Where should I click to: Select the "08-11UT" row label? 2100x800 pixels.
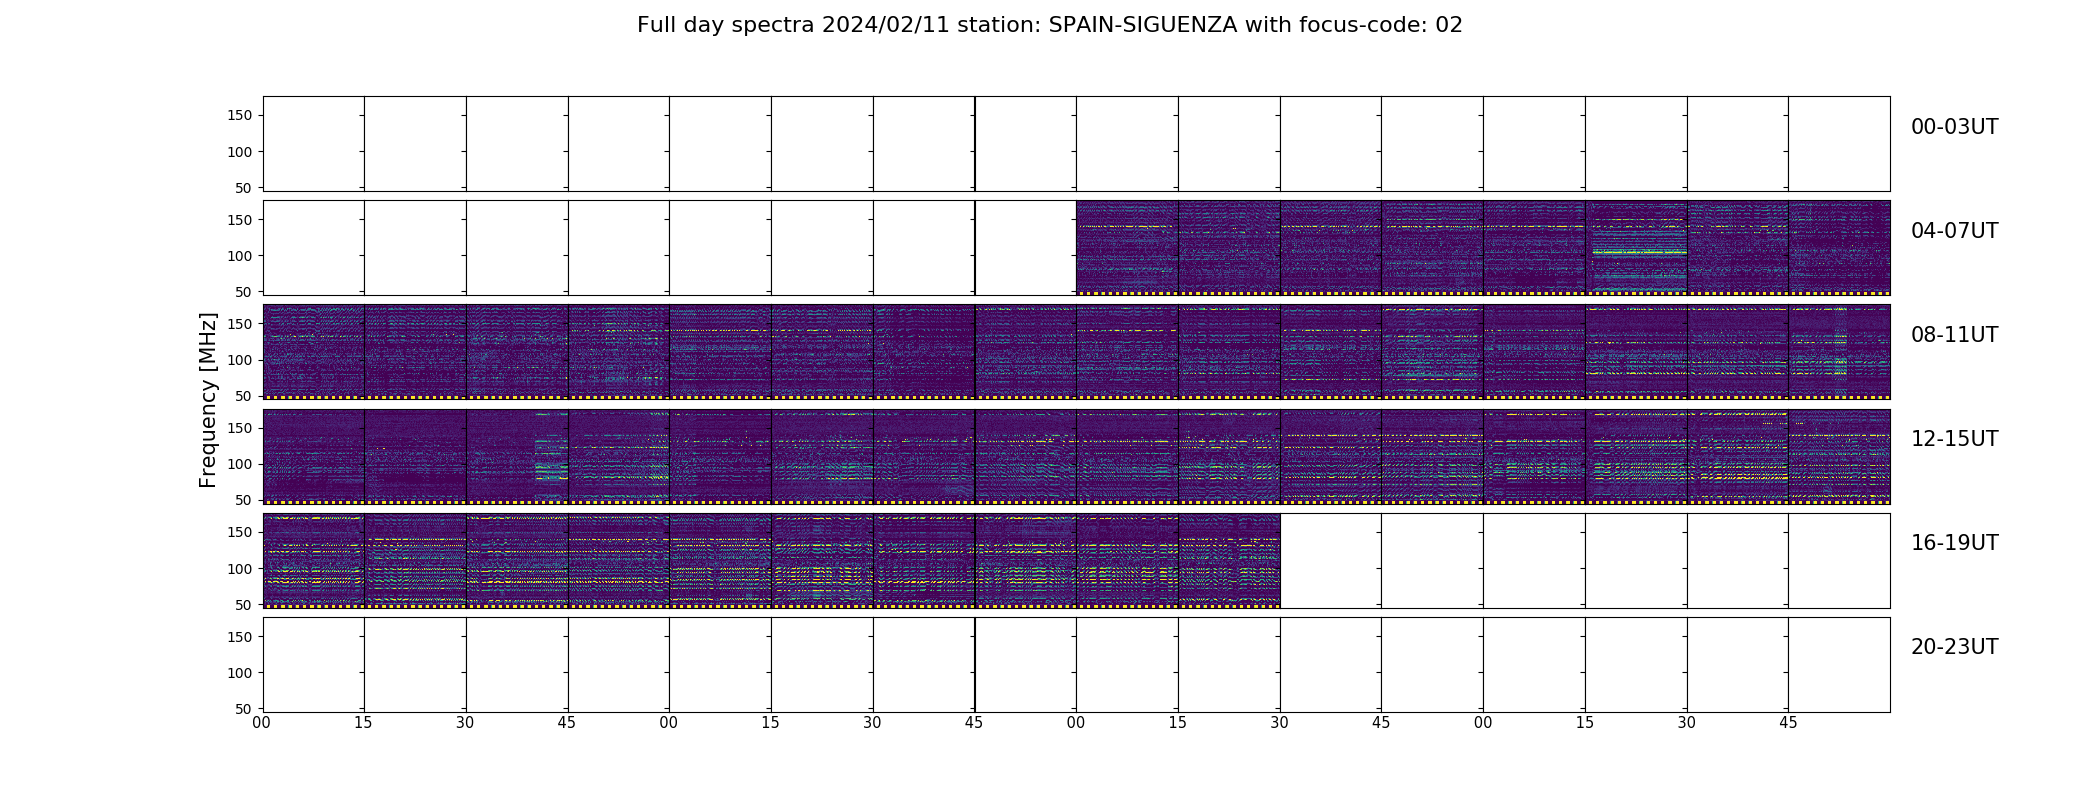tap(1954, 335)
